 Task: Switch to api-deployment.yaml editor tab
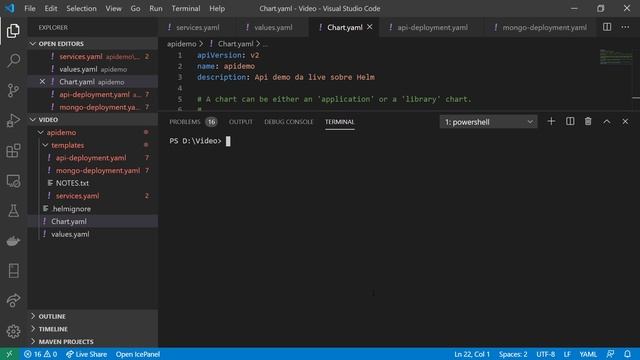[x=432, y=27]
